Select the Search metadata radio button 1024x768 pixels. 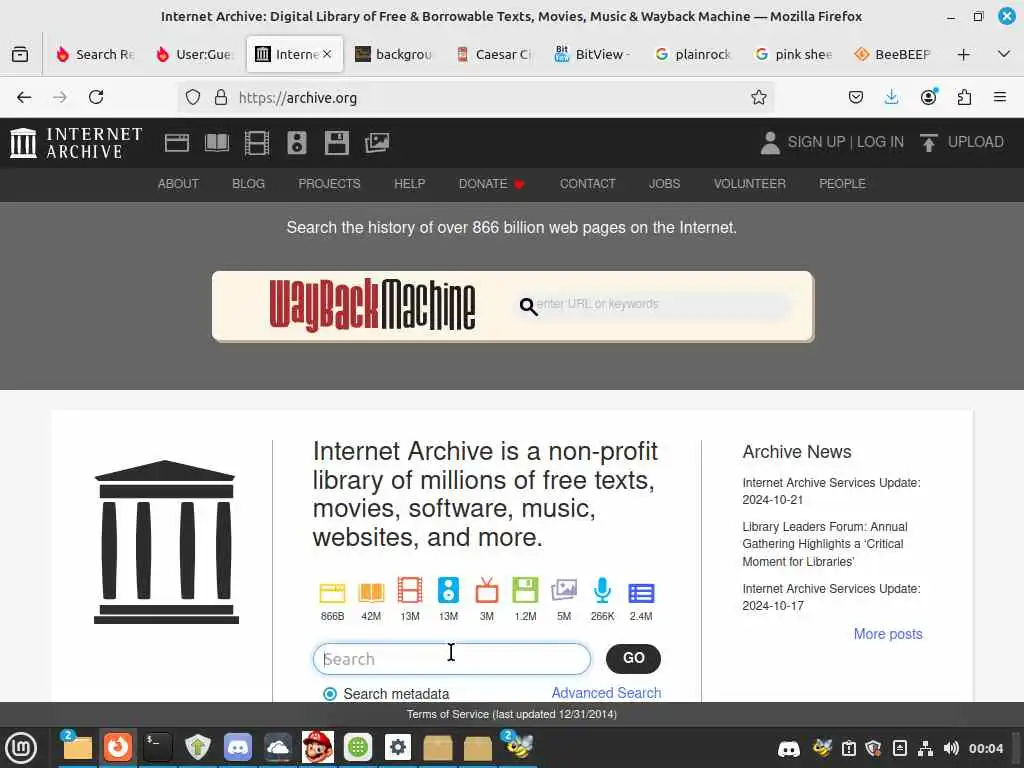tap(330, 694)
